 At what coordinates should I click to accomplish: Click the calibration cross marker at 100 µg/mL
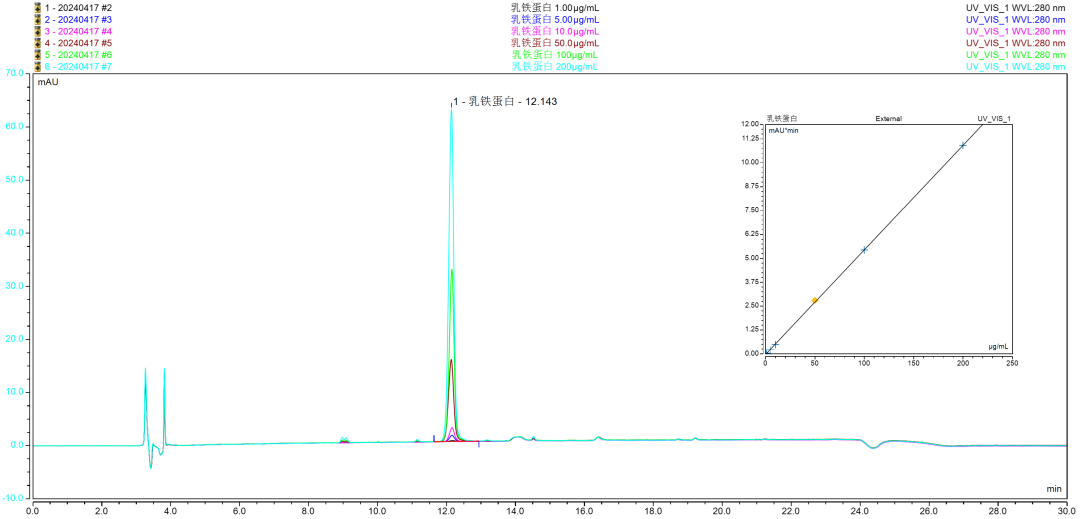[864, 250]
